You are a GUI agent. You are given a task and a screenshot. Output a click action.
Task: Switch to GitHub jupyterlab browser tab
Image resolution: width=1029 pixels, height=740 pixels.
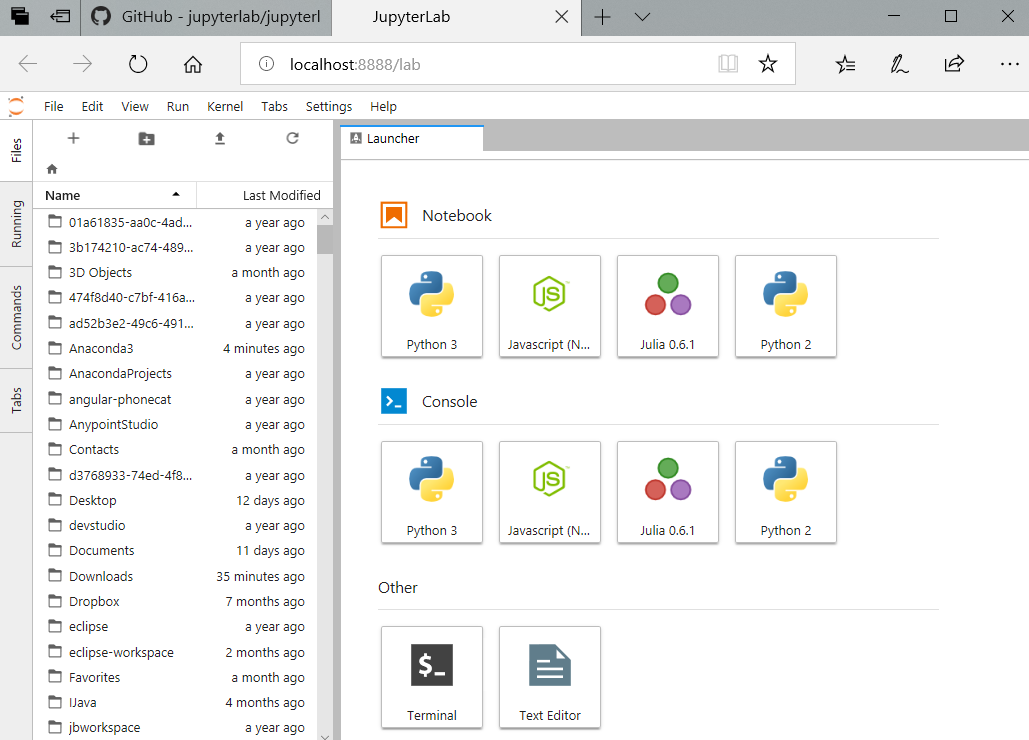pyautogui.click(x=207, y=17)
